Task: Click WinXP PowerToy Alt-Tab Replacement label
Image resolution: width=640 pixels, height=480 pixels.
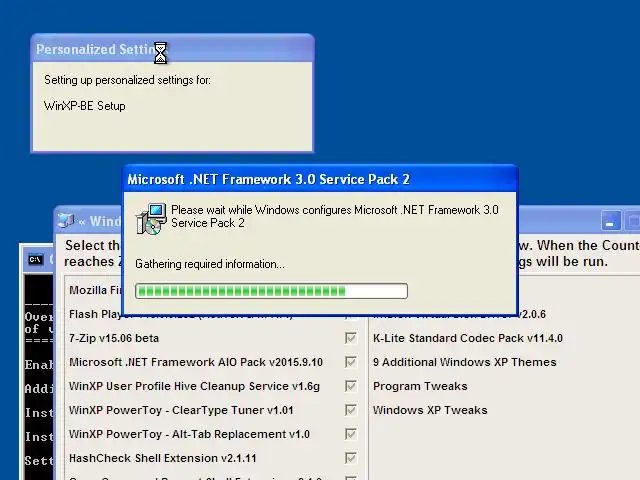Action: tap(189, 434)
